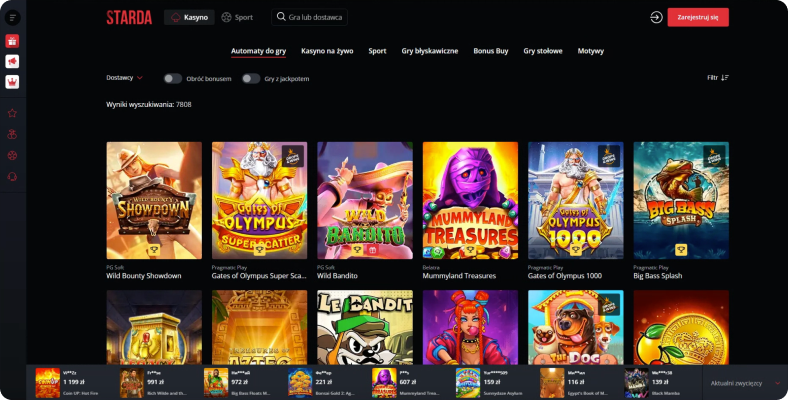Click the crown icon in sidebar
The width and height of the screenshot is (788, 400).
[13, 82]
